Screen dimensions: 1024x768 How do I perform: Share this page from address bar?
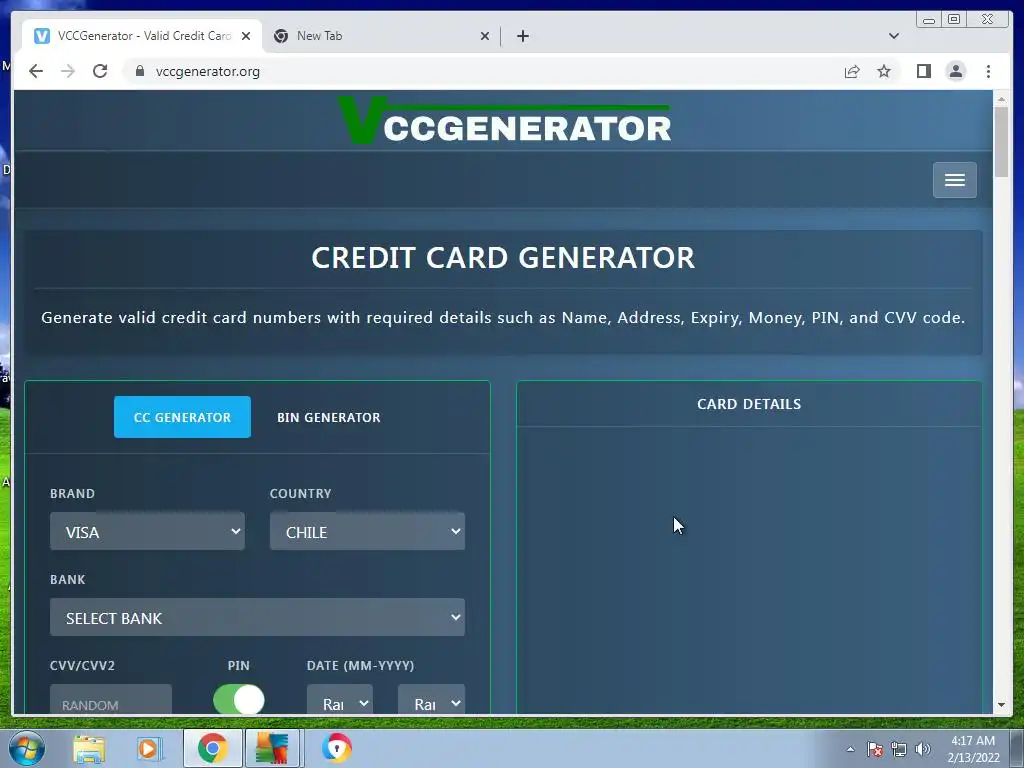pyautogui.click(x=852, y=71)
